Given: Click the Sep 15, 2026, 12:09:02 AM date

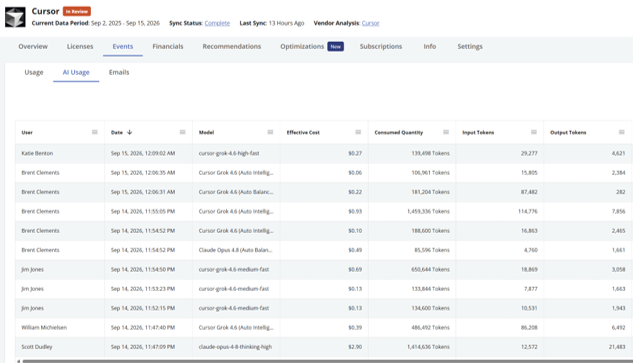Looking at the screenshot, I should (143, 153).
